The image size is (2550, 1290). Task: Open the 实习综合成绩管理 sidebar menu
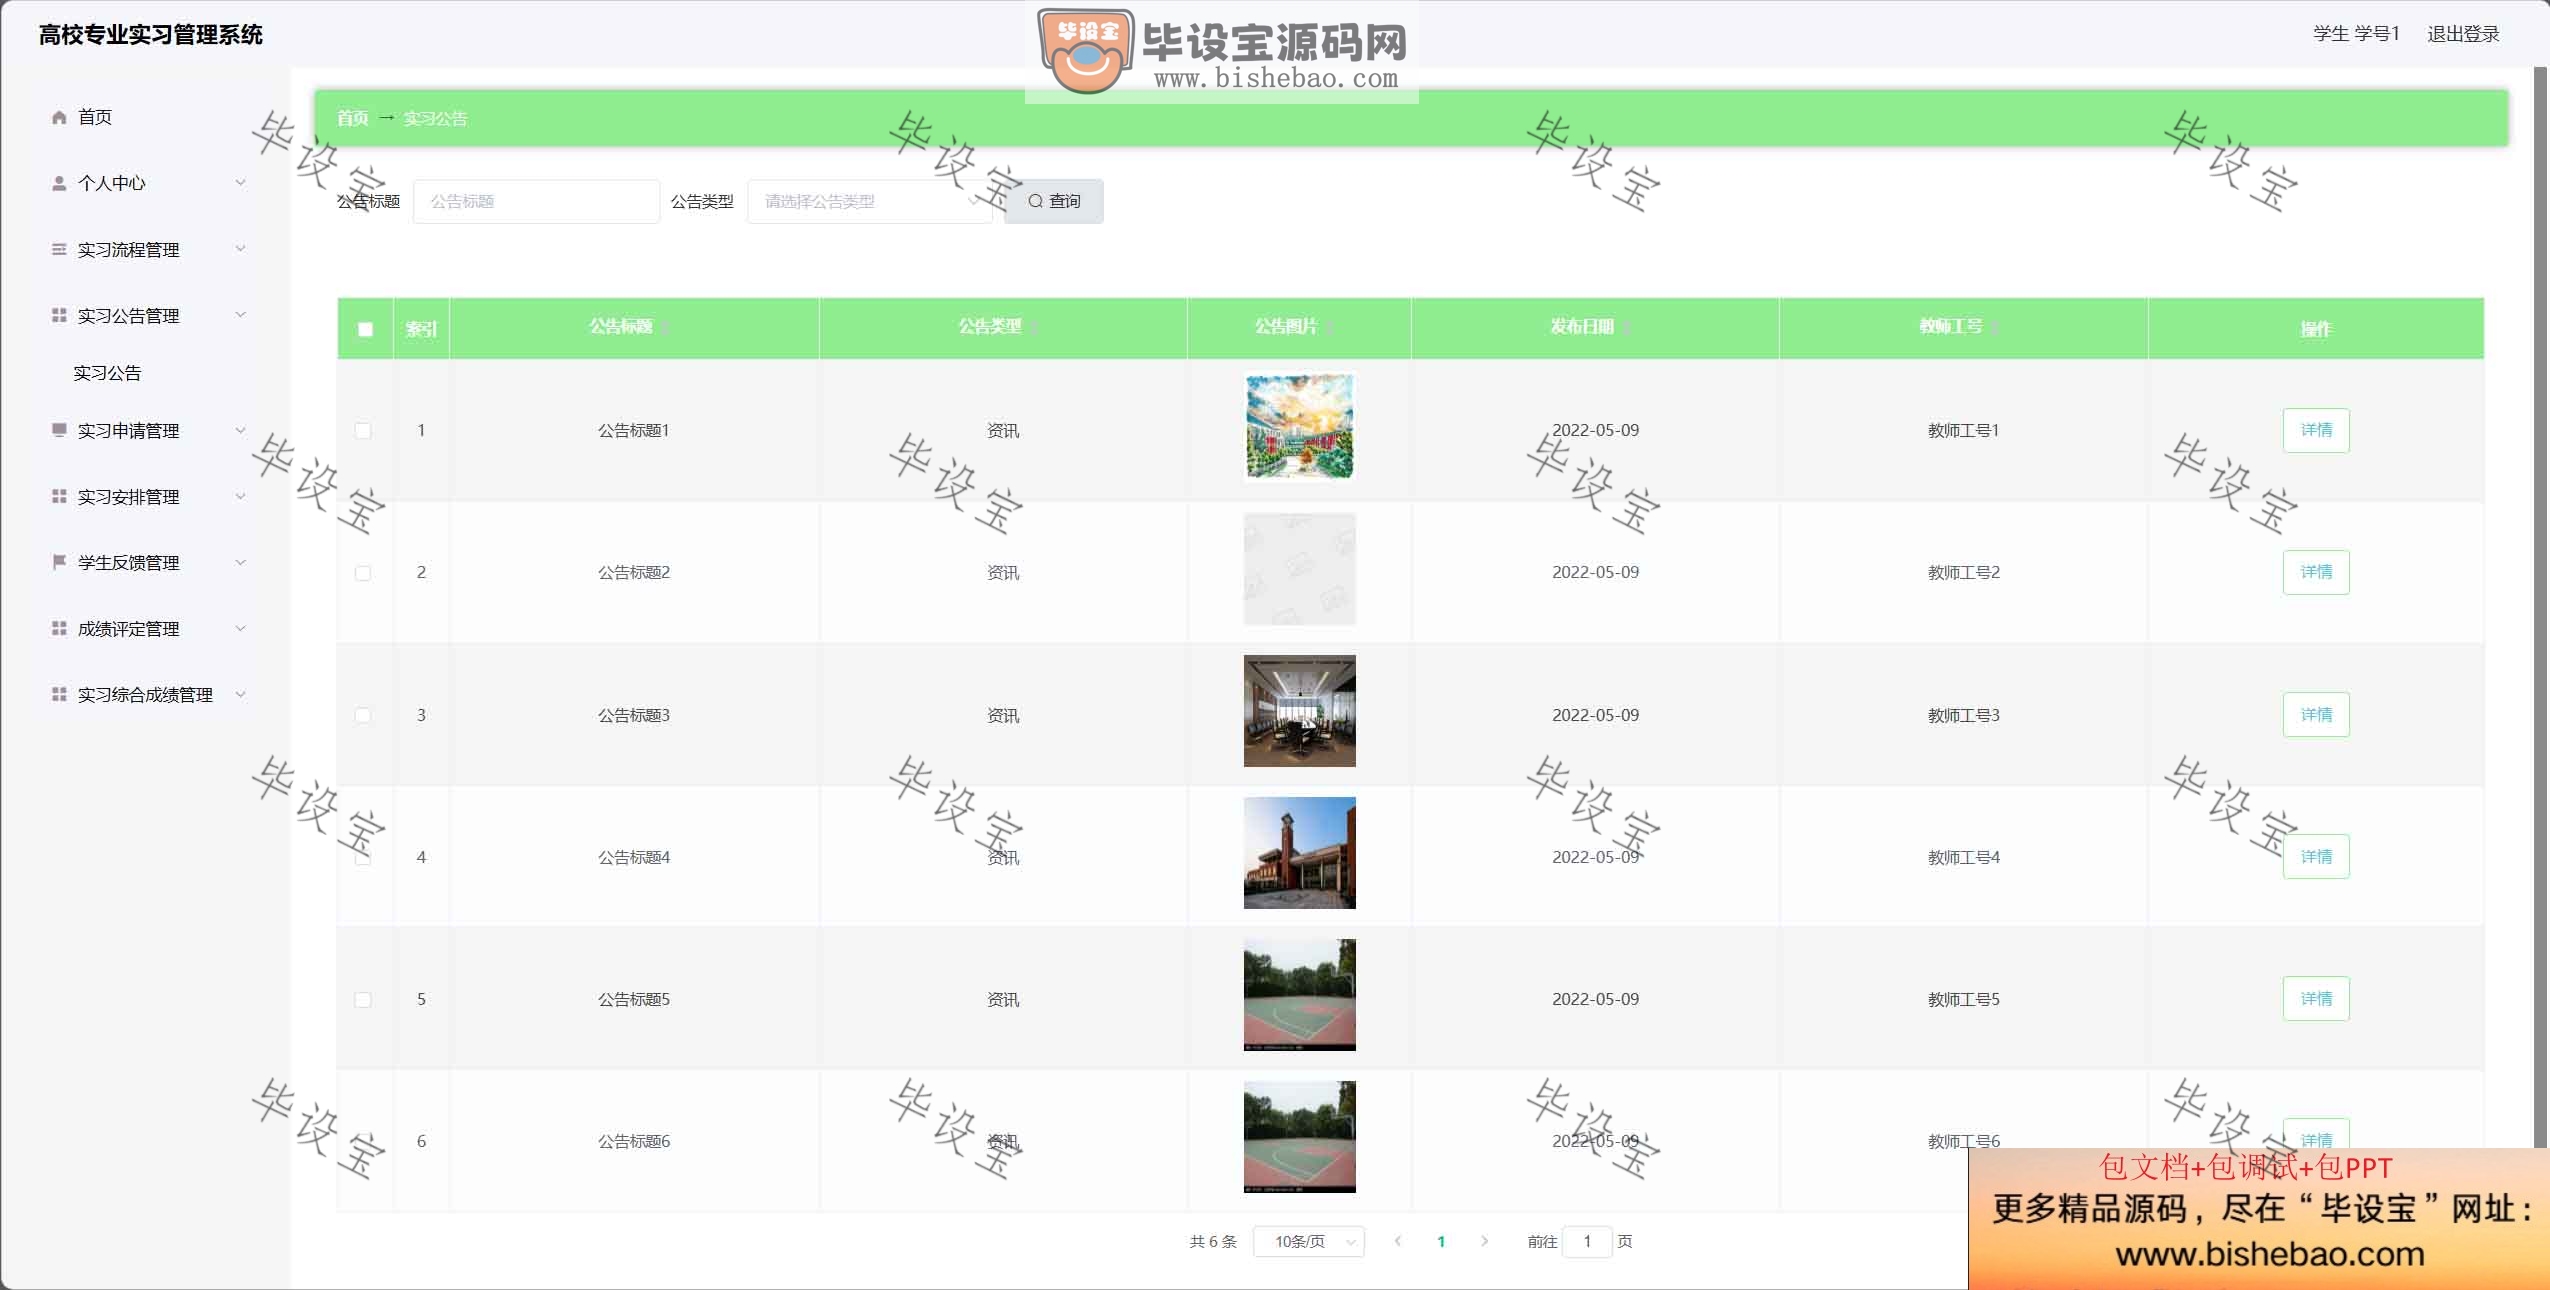click(x=146, y=694)
